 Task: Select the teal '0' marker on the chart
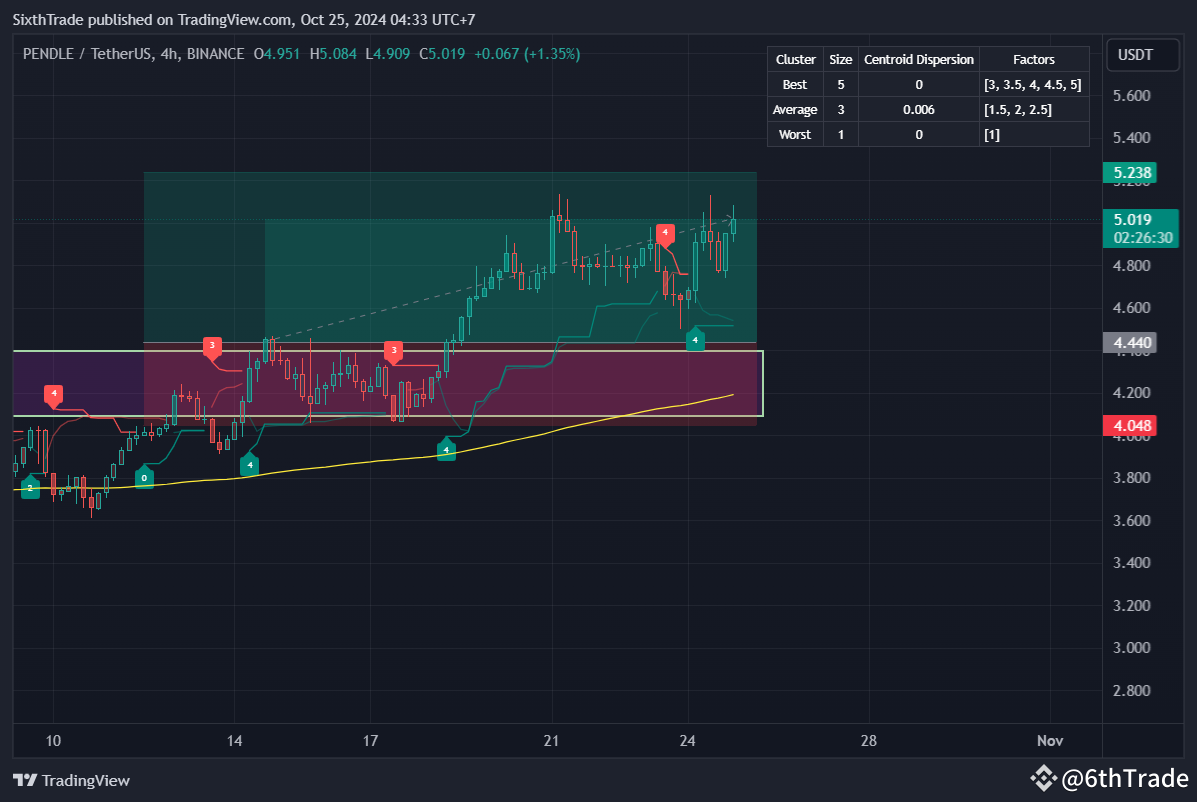tap(143, 479)
